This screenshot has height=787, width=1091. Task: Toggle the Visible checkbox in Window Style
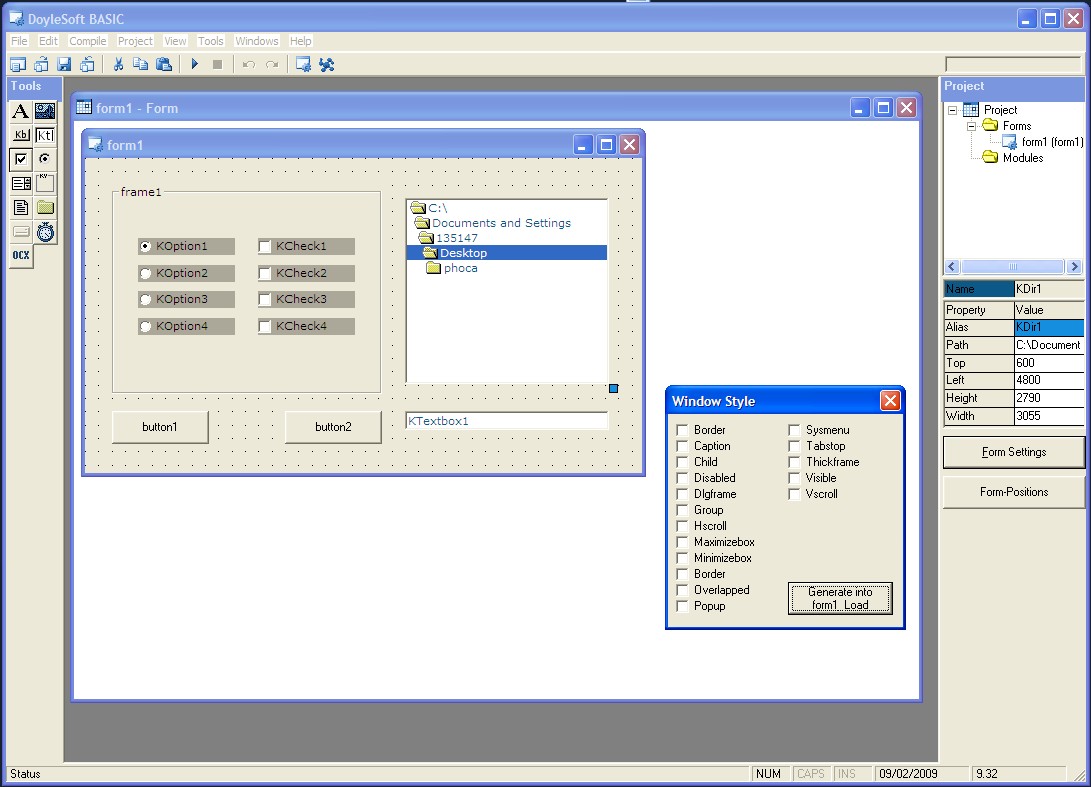[794, 478]
